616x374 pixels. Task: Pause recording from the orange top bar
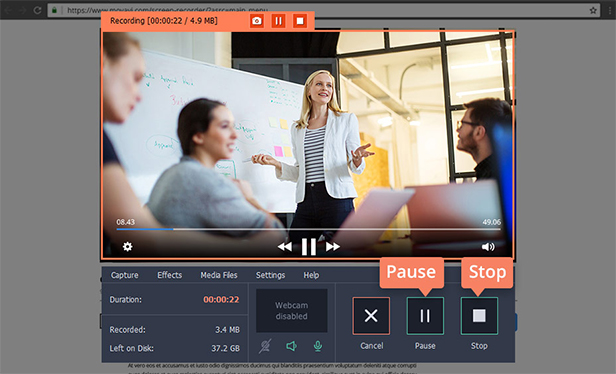tap(279, 20)
